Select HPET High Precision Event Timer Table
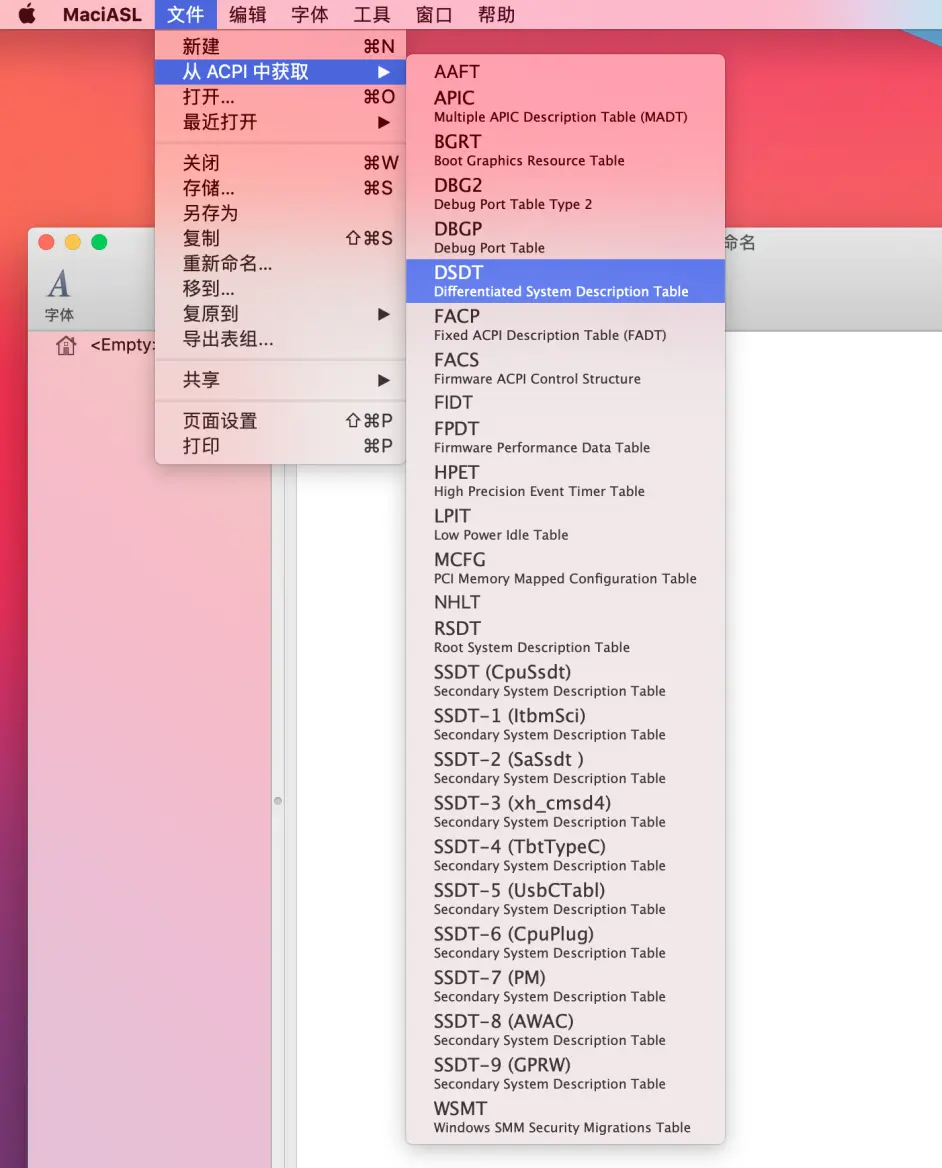This screenshot has height=1168, width=942. click(565, 481)
